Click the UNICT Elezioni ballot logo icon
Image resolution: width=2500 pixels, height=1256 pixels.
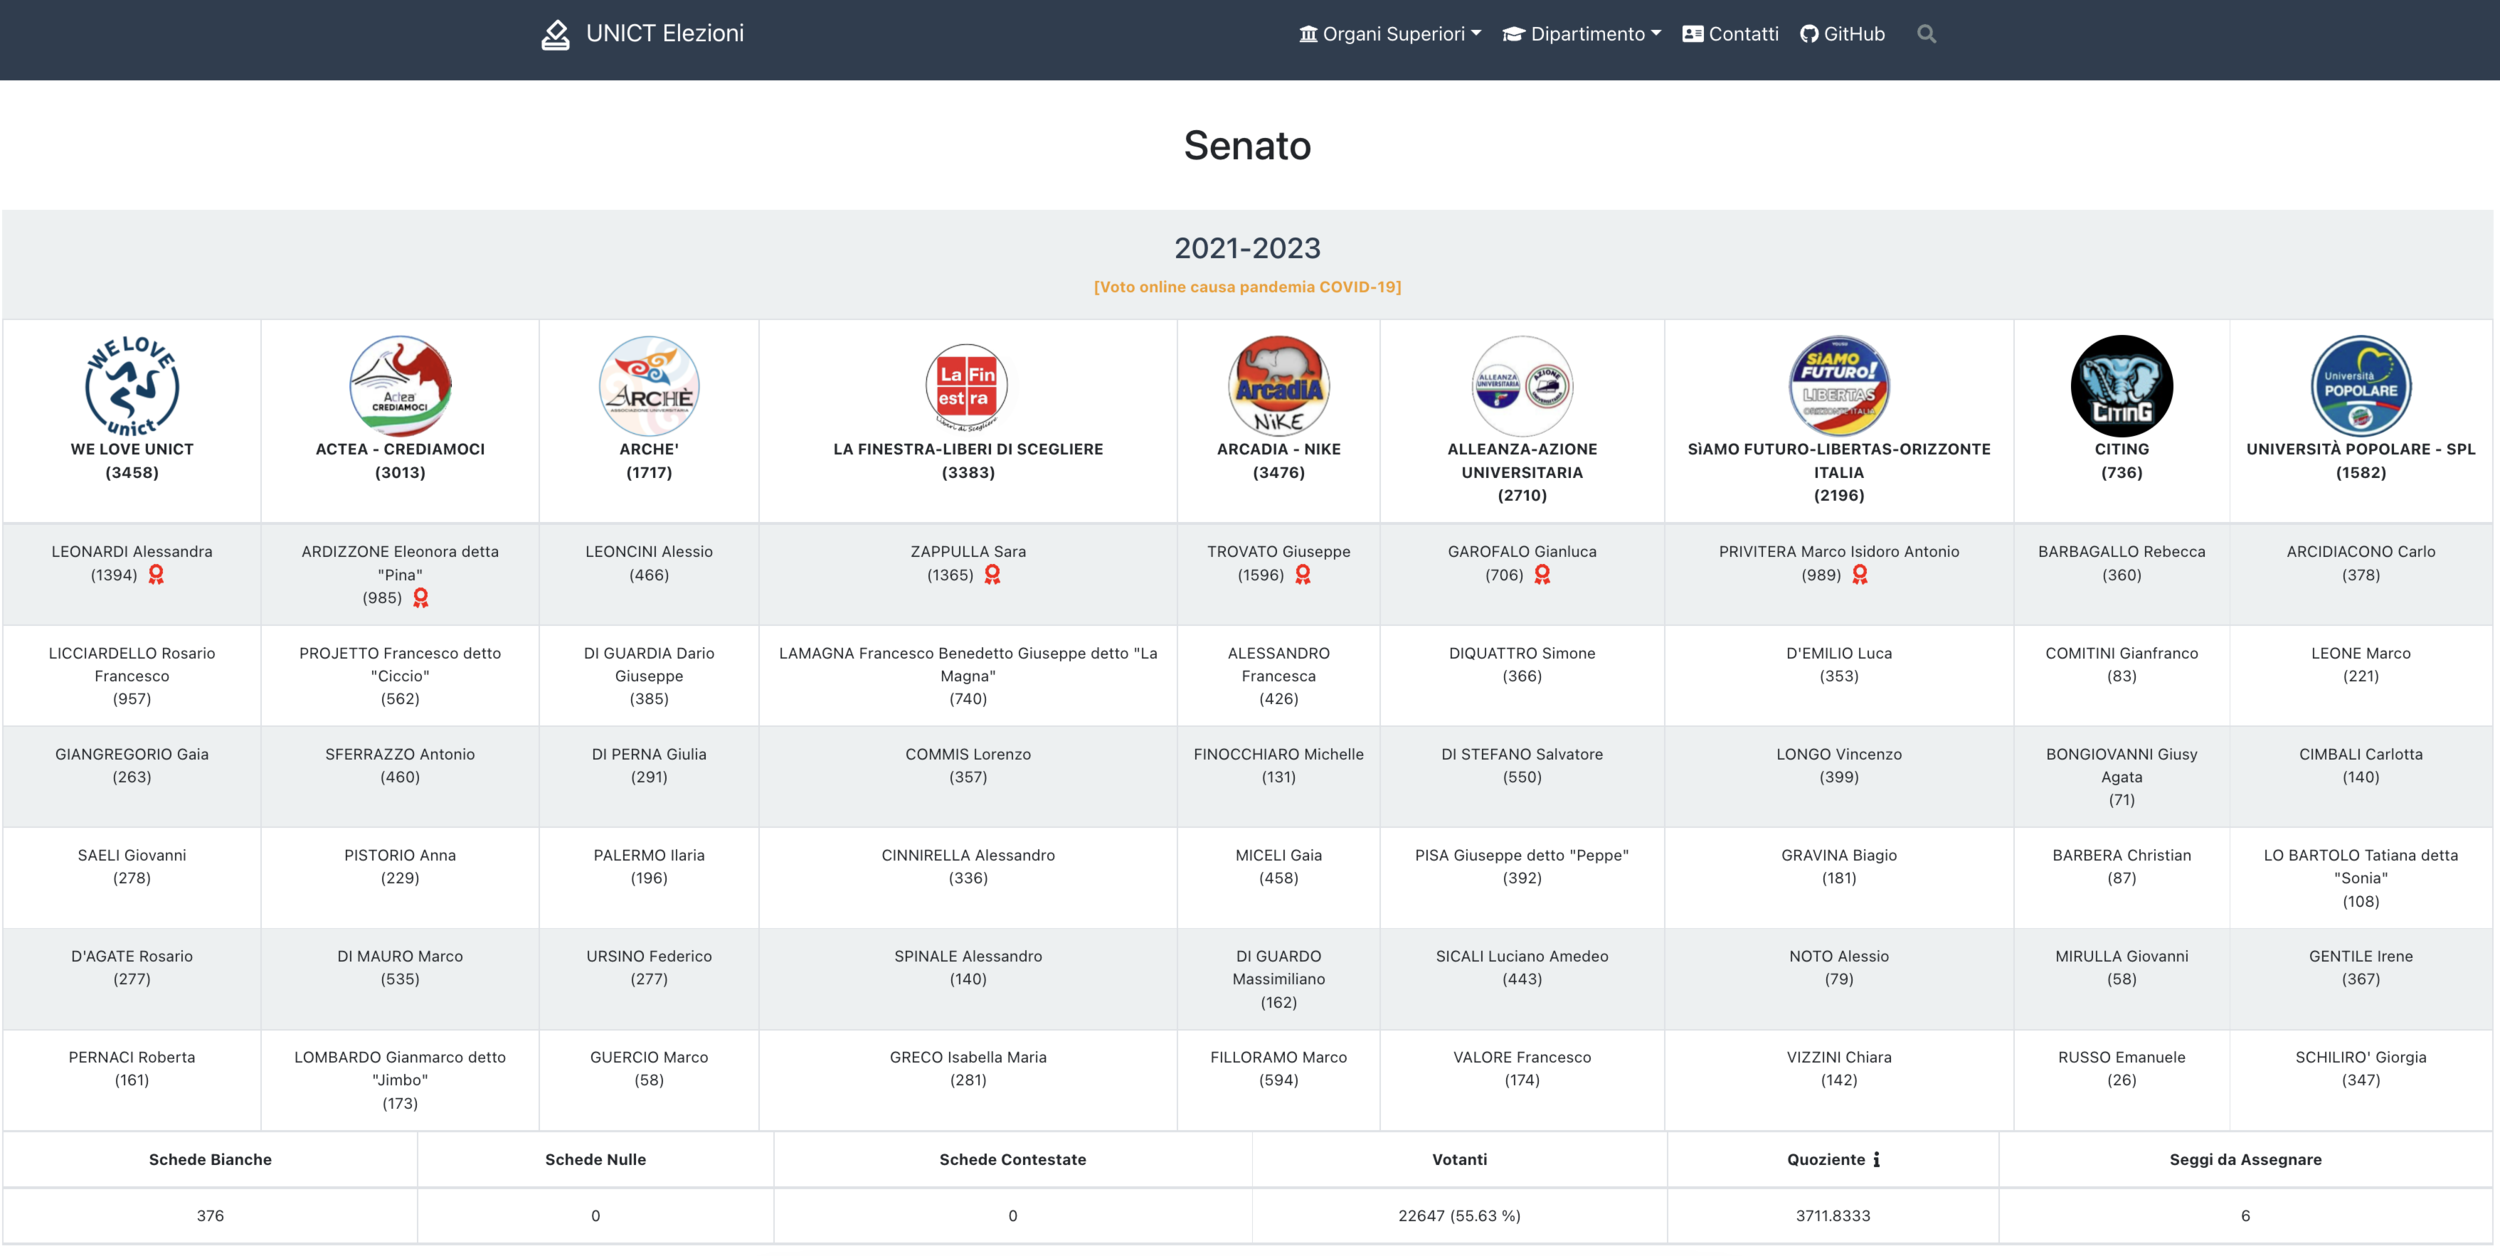click(556, 35)
